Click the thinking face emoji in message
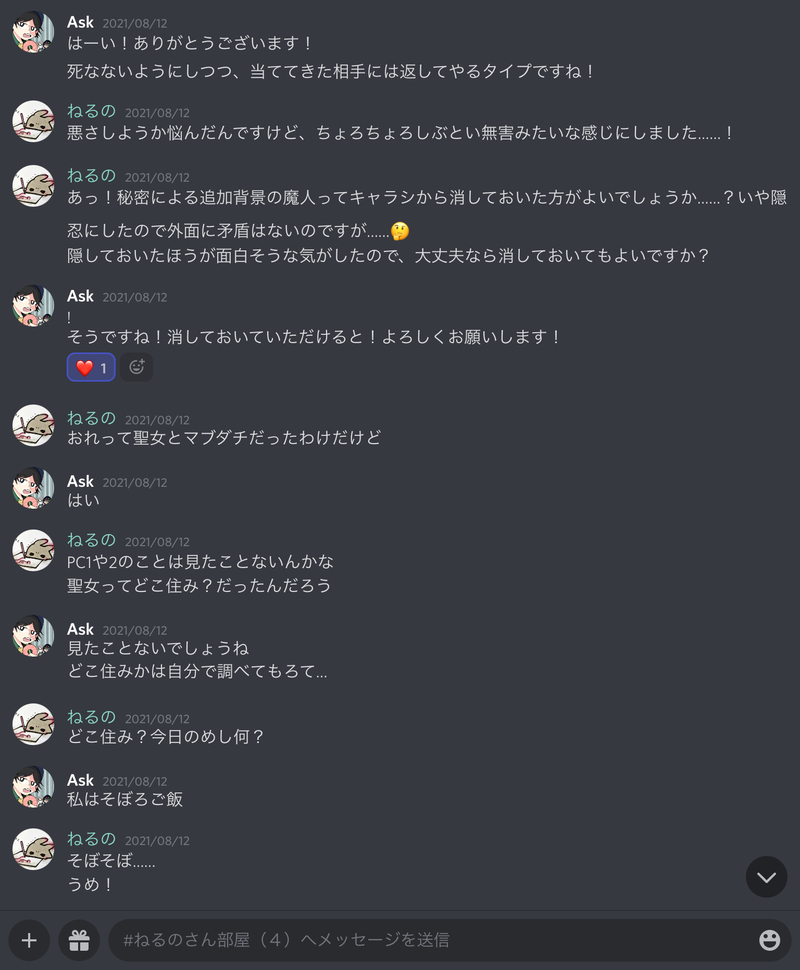Image resolution: width=800 pixels, height=970 pixels. [x=400, y=231]
